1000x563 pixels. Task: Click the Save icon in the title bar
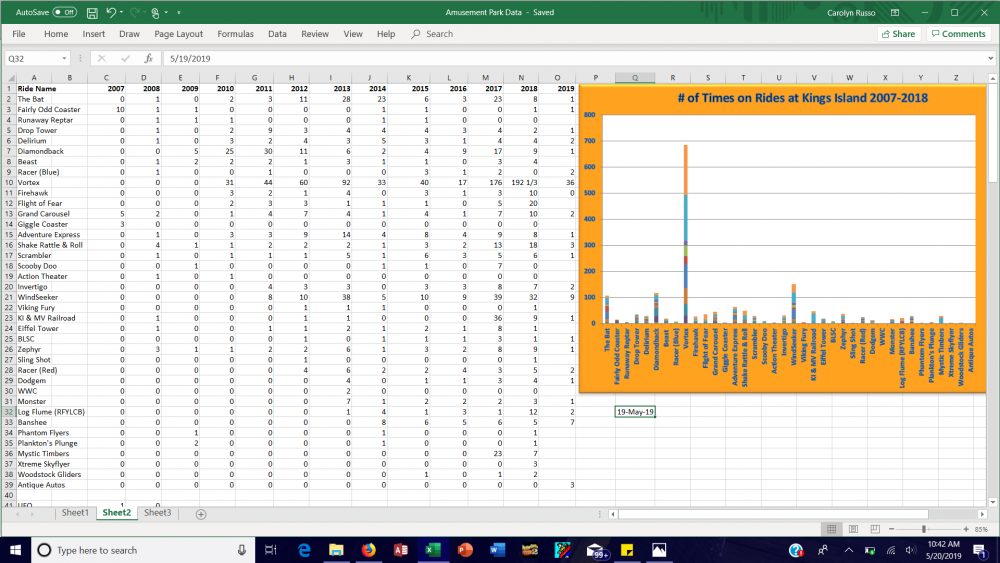pyautogui.click(x=92, y=13)
